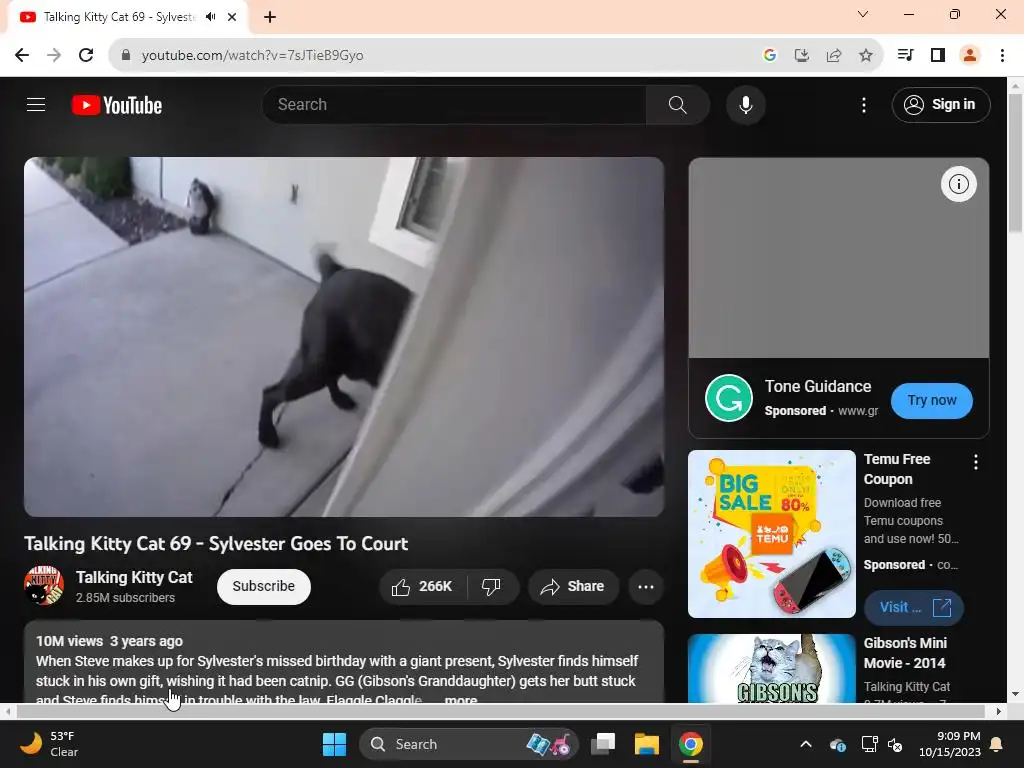Reload the page with refresh icon
Image resolution: width=1024 pixels, height=768 pixels.
click(x=86, y=55)
